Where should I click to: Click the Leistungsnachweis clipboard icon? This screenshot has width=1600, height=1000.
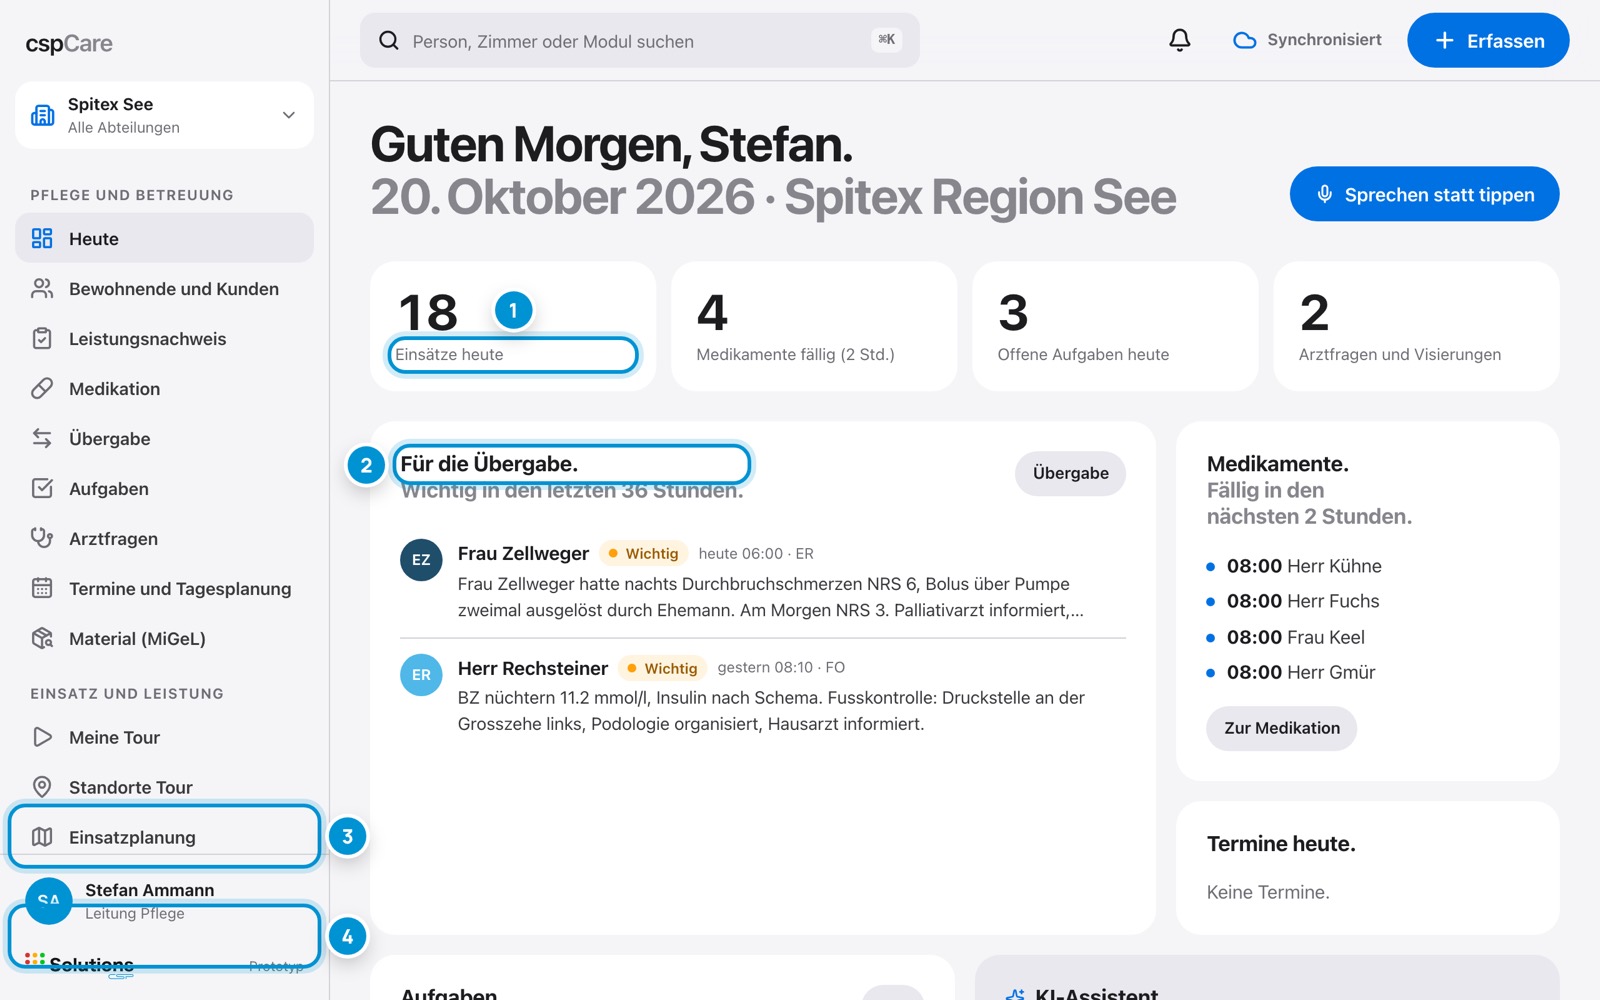pyautogui.click(x=42, y=338)
